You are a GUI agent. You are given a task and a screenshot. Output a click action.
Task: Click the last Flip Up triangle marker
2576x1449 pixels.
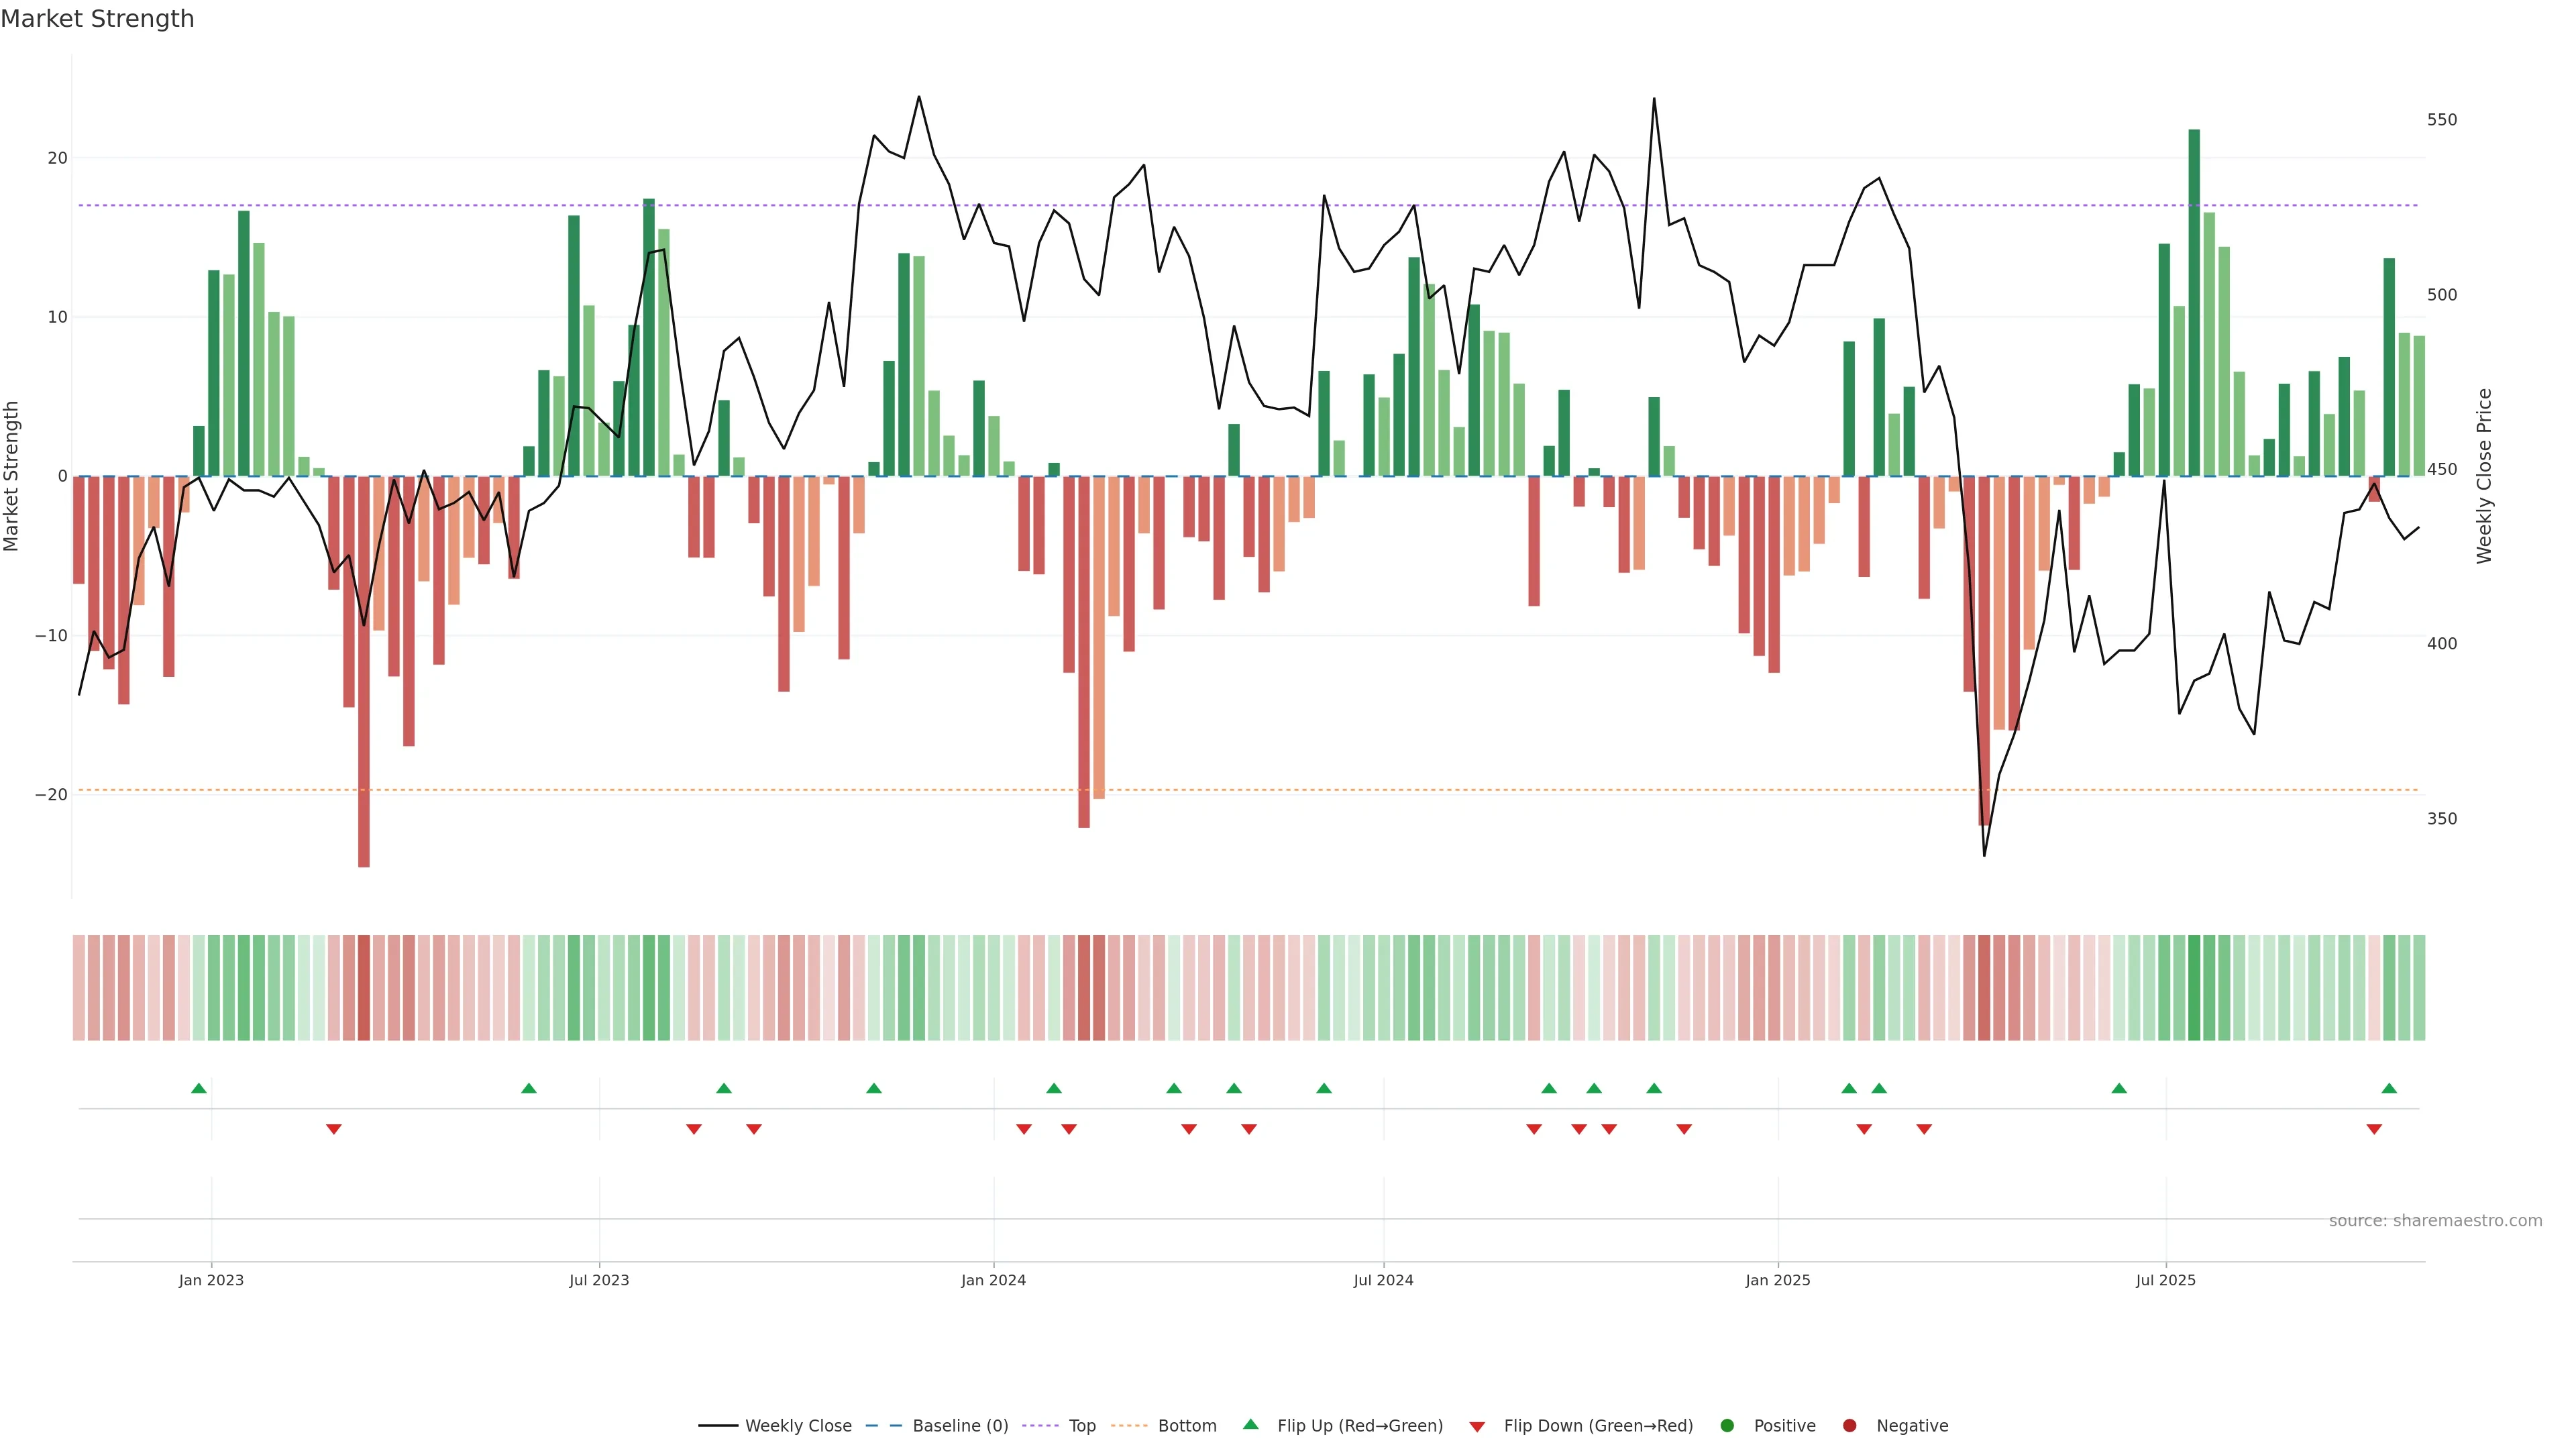click(2389, 1088)
